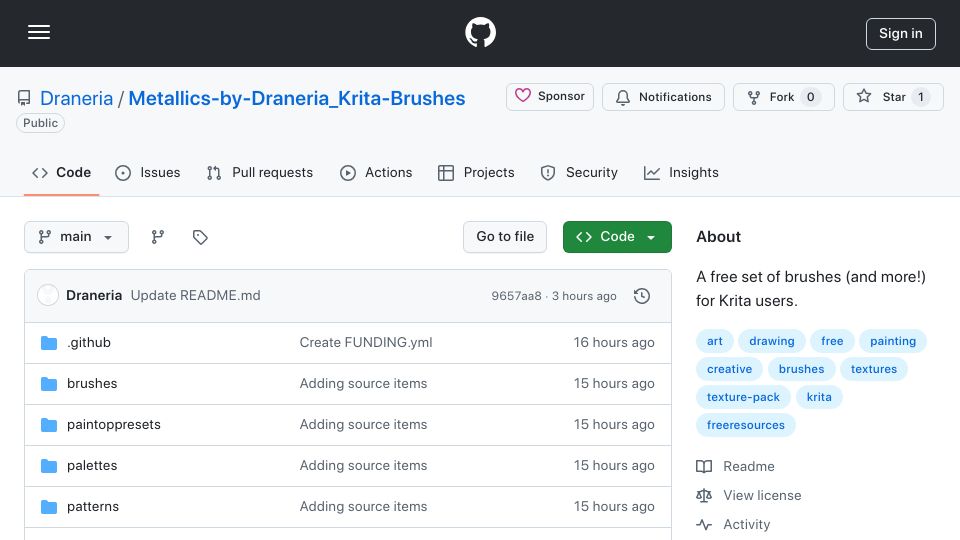The image size is (960, 540).
Task: Click the Sponsor button
Action: pyautogui.click(x=550, y=97)
